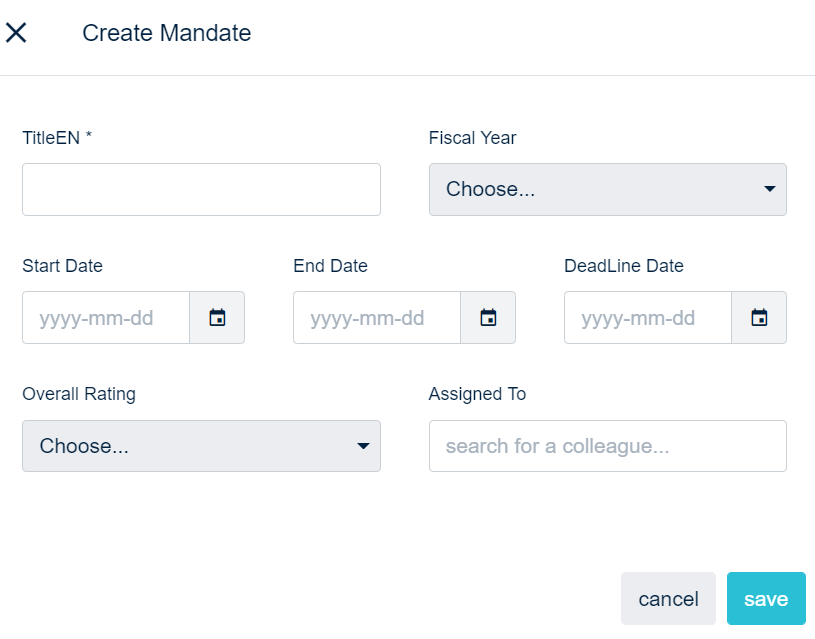The image size is (815, 639).
Task: Click the End Date label text
Action: click(x=330, y=266)
